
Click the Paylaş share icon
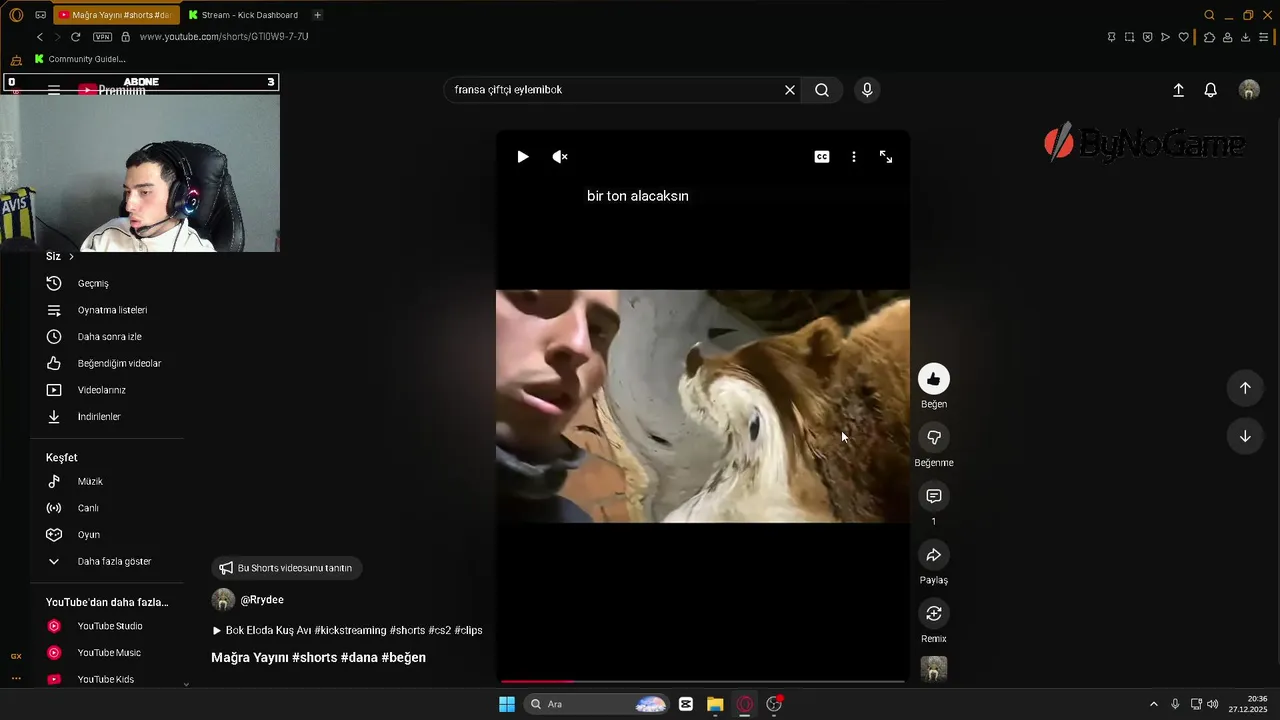pyautogui.click(x=934, y=555)
